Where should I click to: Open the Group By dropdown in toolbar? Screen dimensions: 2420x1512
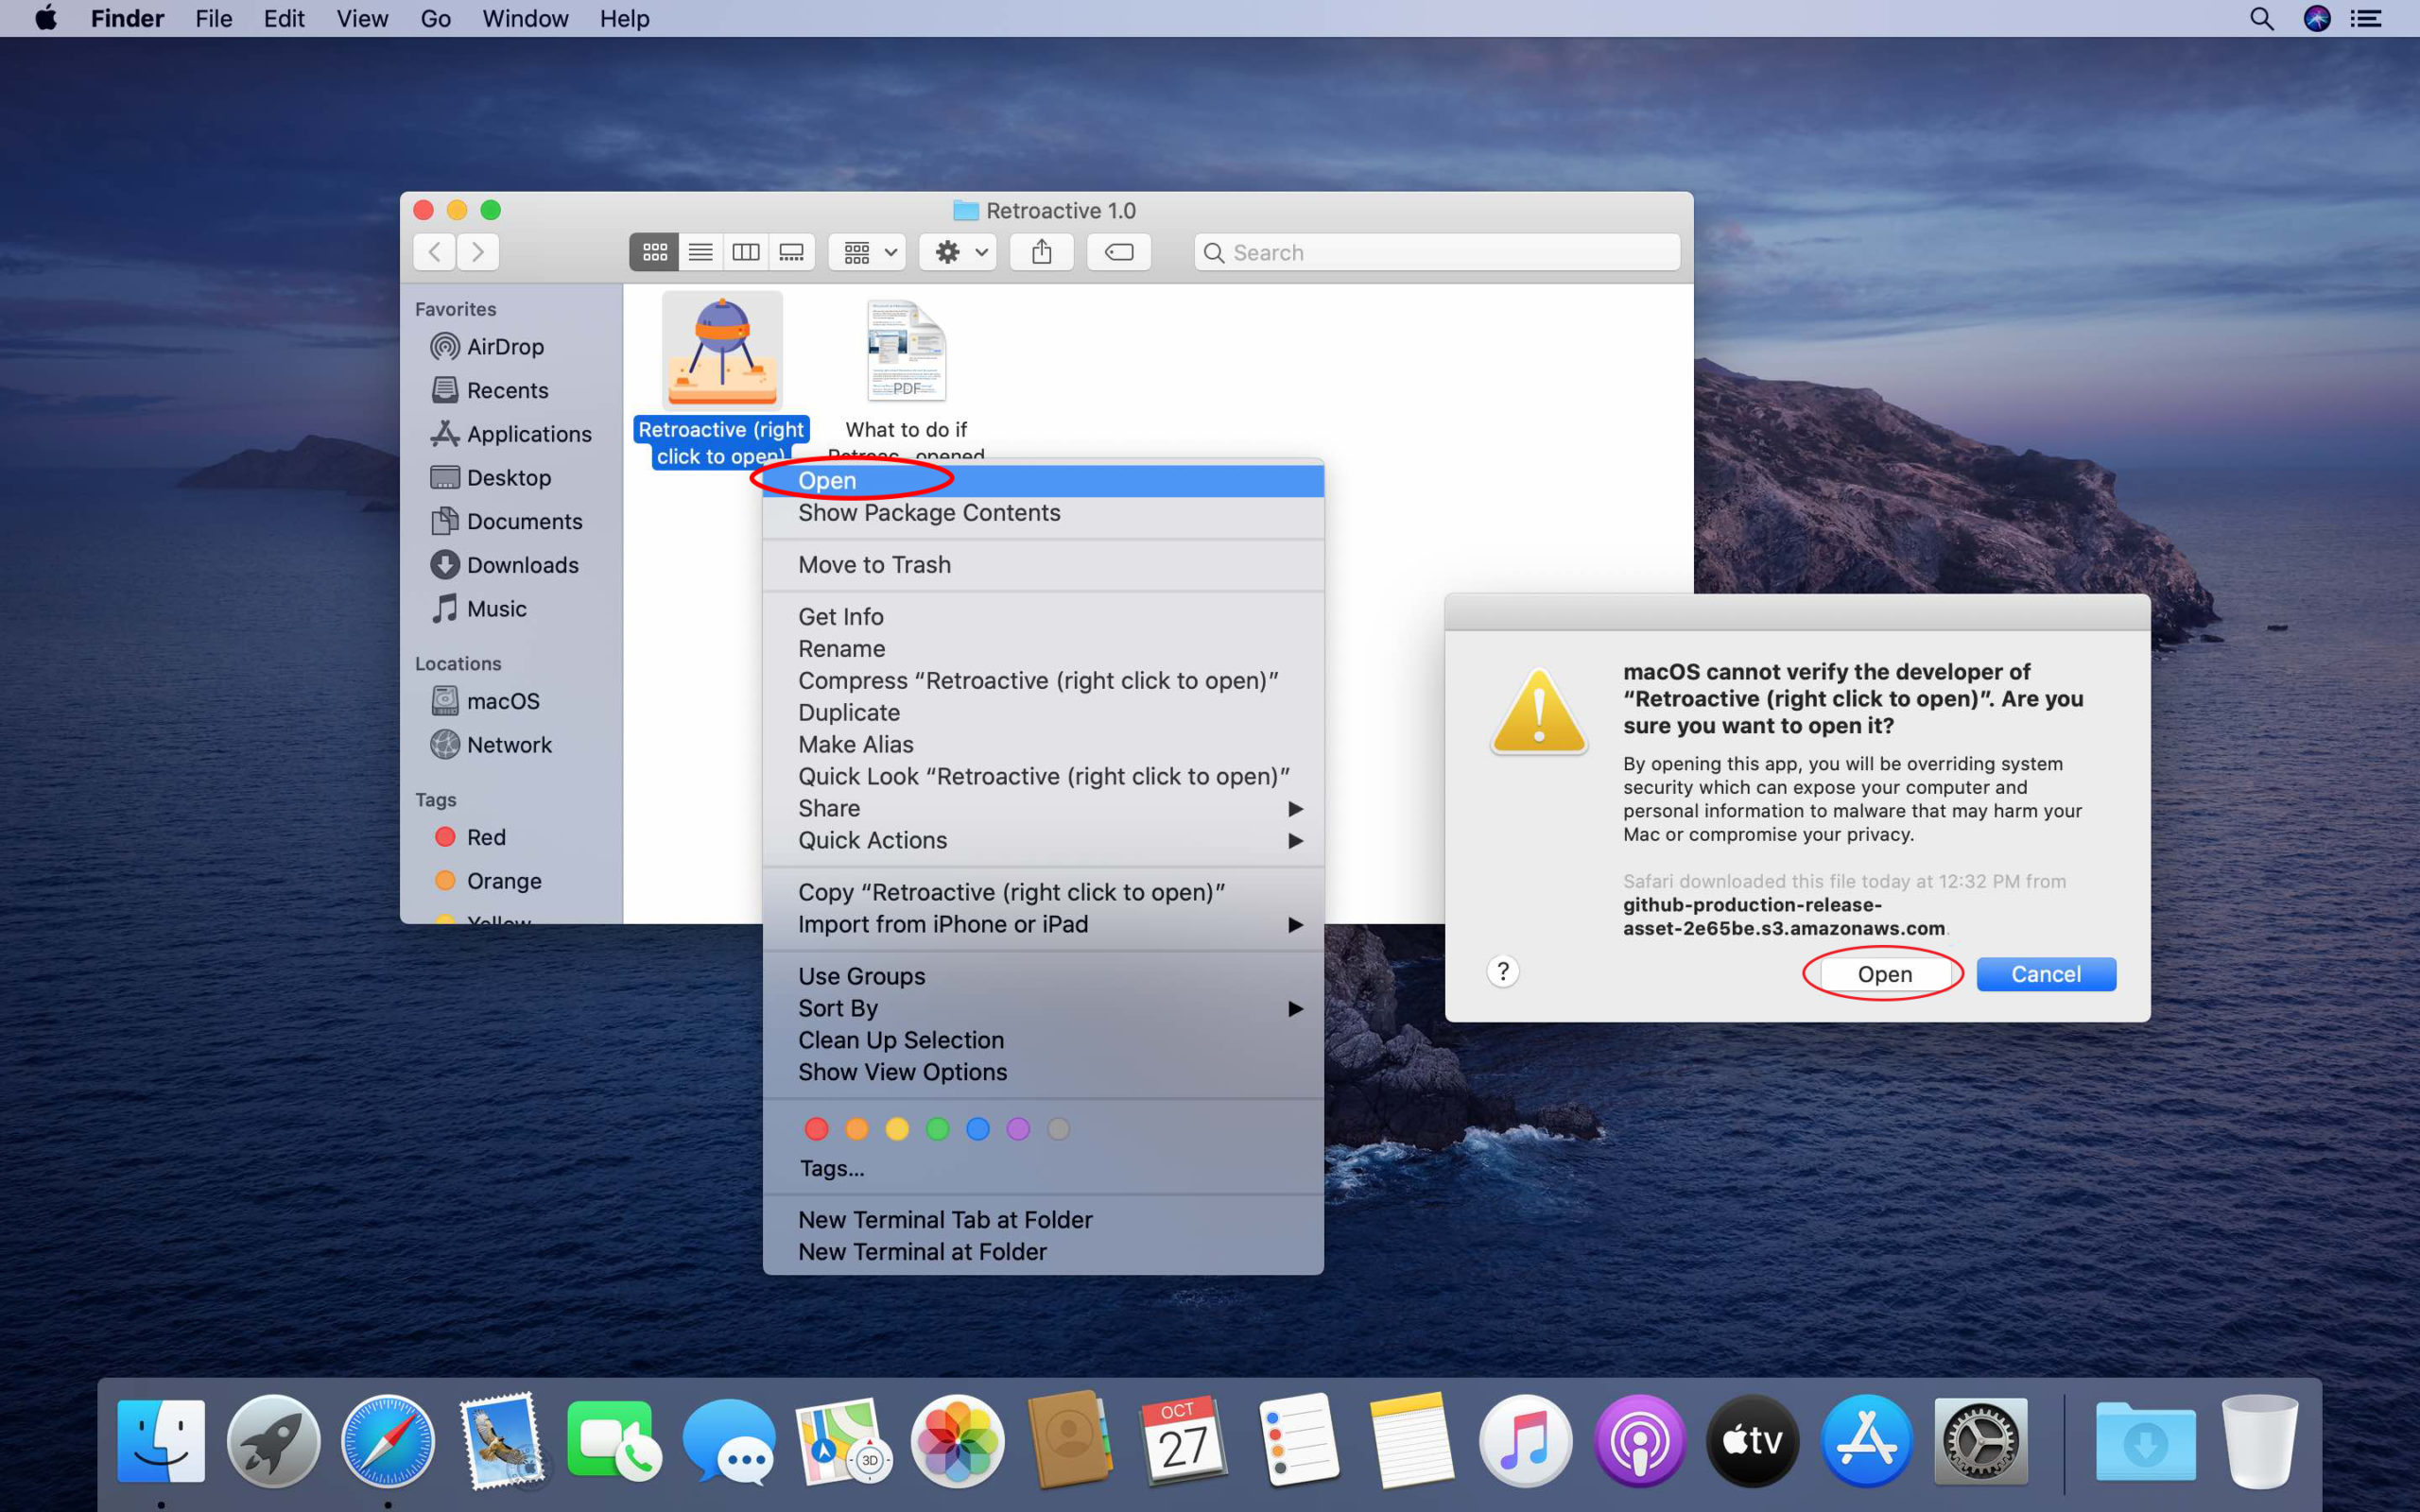tap(868, 252)
